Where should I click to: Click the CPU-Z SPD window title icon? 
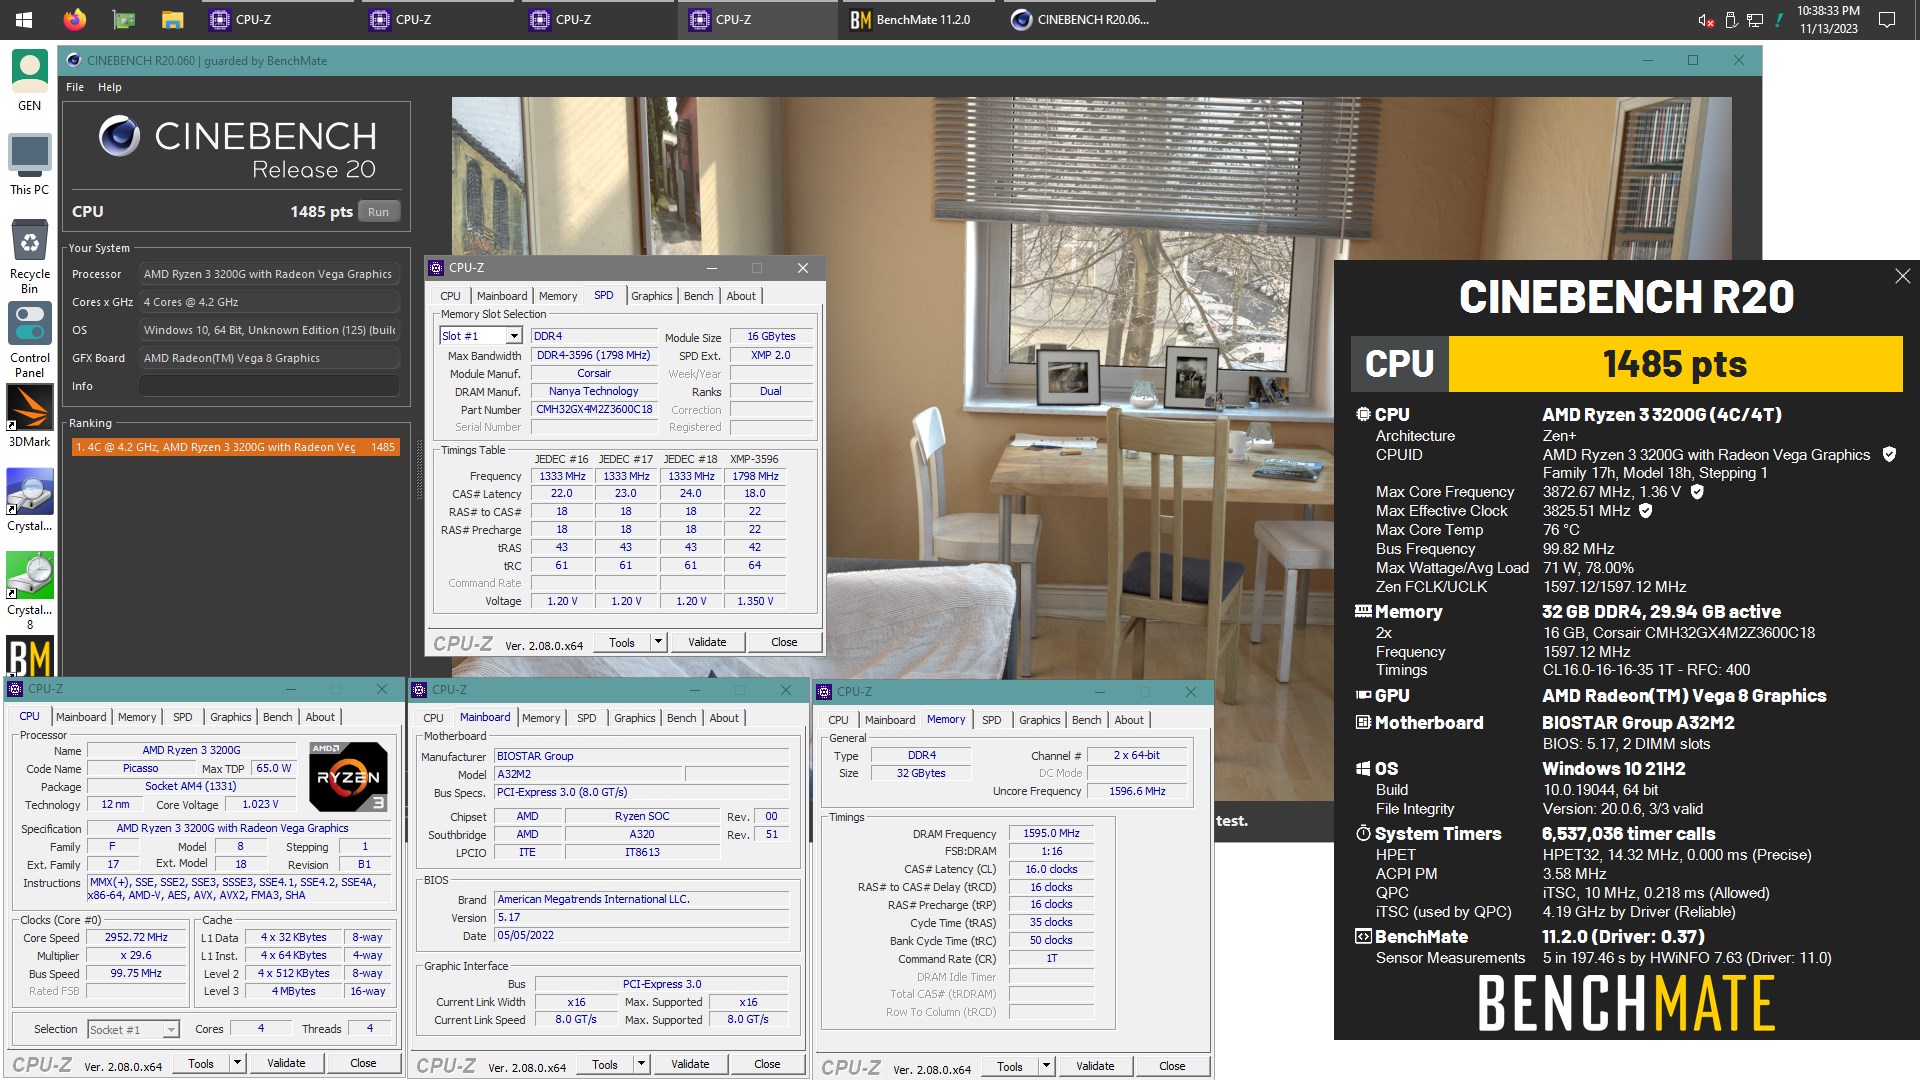point(436,268)
